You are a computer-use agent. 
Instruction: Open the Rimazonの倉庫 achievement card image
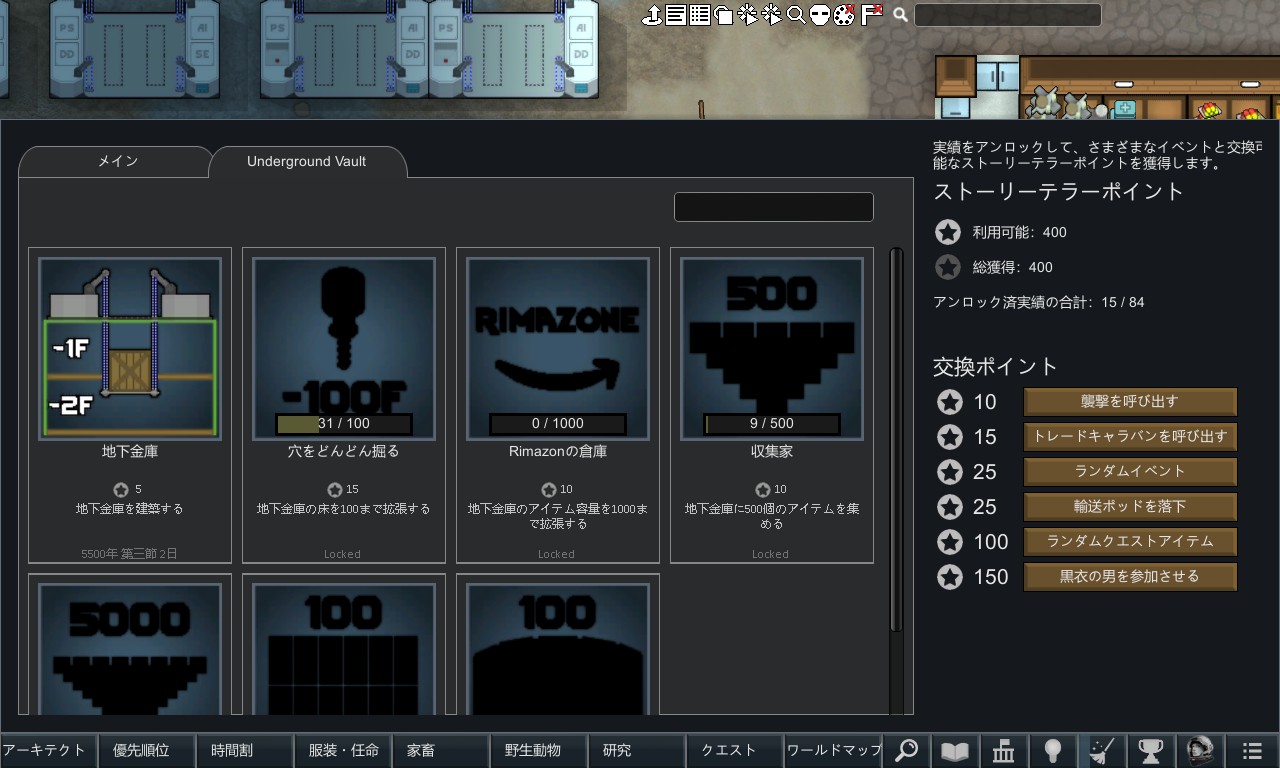pyautogui.click(x=558, y=349)
